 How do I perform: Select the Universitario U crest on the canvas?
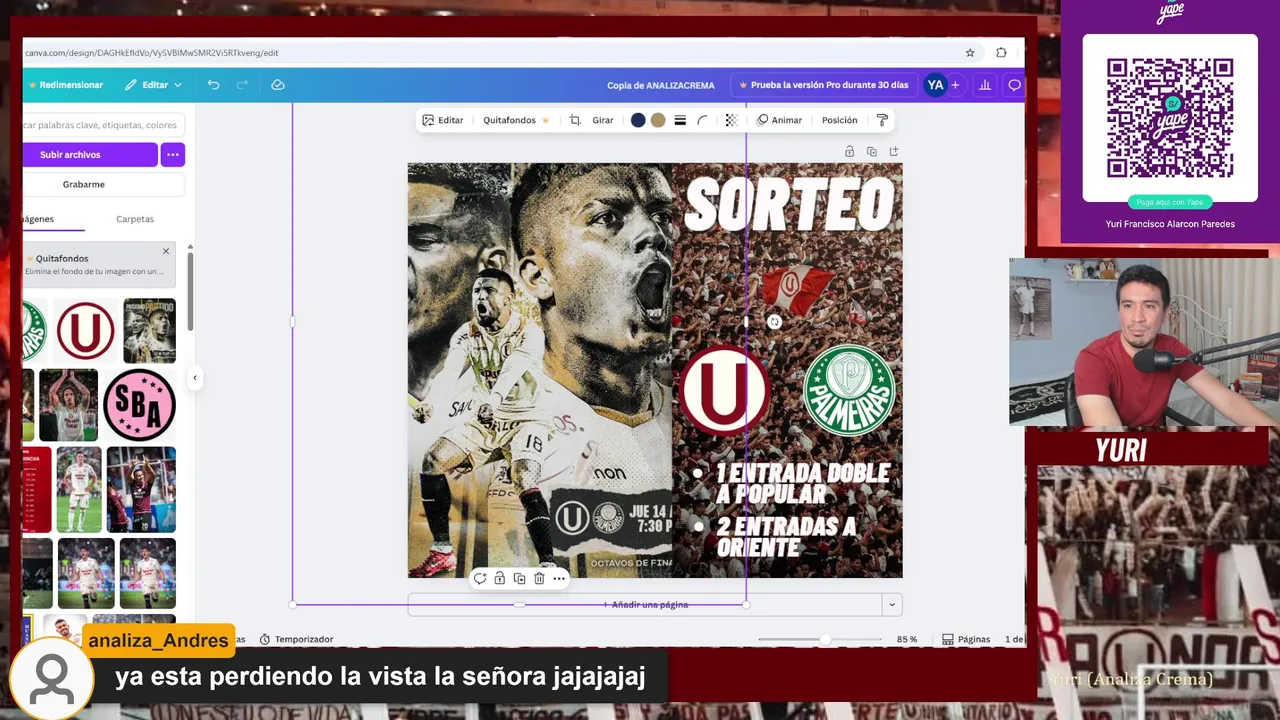tap(724, 389)
